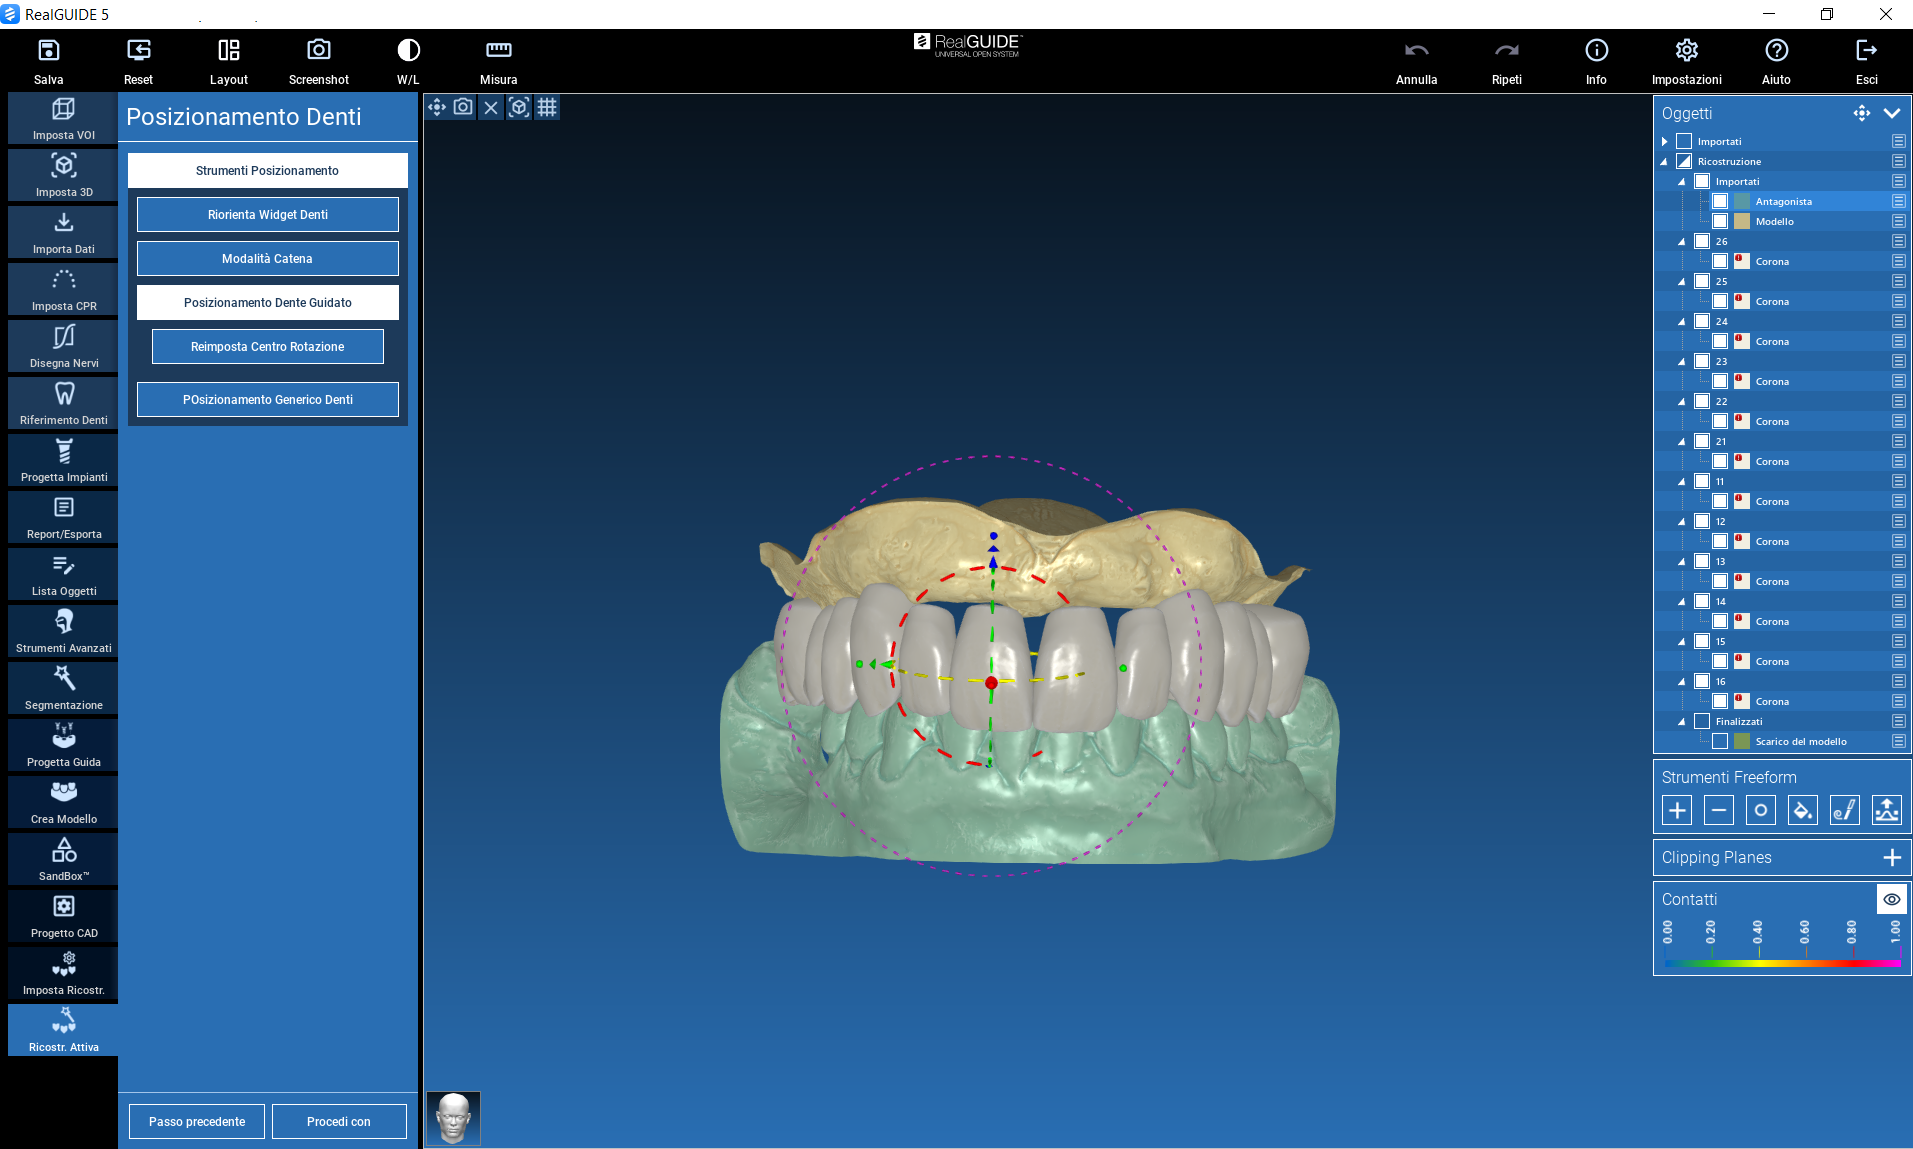Screen dimensions: 1913x1149
Task: Toggle the Modello visibility checkbox
Action: tap(1720, 222)
